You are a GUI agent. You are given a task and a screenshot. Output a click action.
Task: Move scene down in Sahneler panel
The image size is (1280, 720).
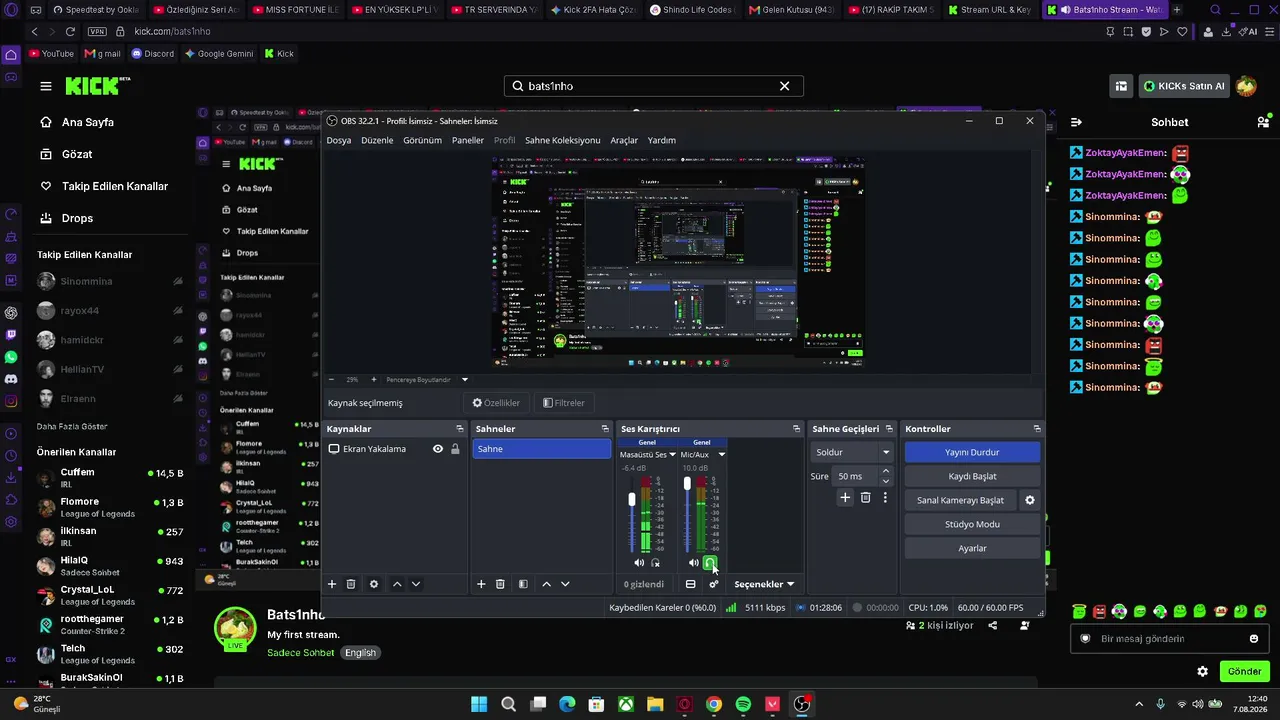[565, 584]
